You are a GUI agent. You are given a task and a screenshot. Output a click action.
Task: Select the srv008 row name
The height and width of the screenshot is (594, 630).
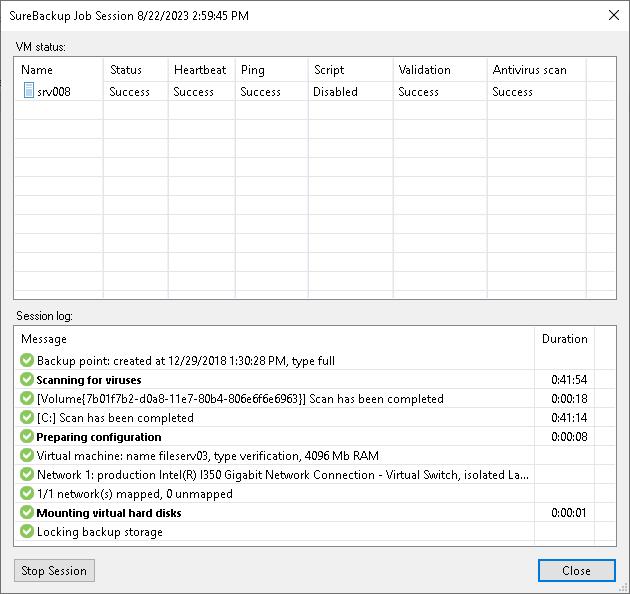click(x=54, y=92)
